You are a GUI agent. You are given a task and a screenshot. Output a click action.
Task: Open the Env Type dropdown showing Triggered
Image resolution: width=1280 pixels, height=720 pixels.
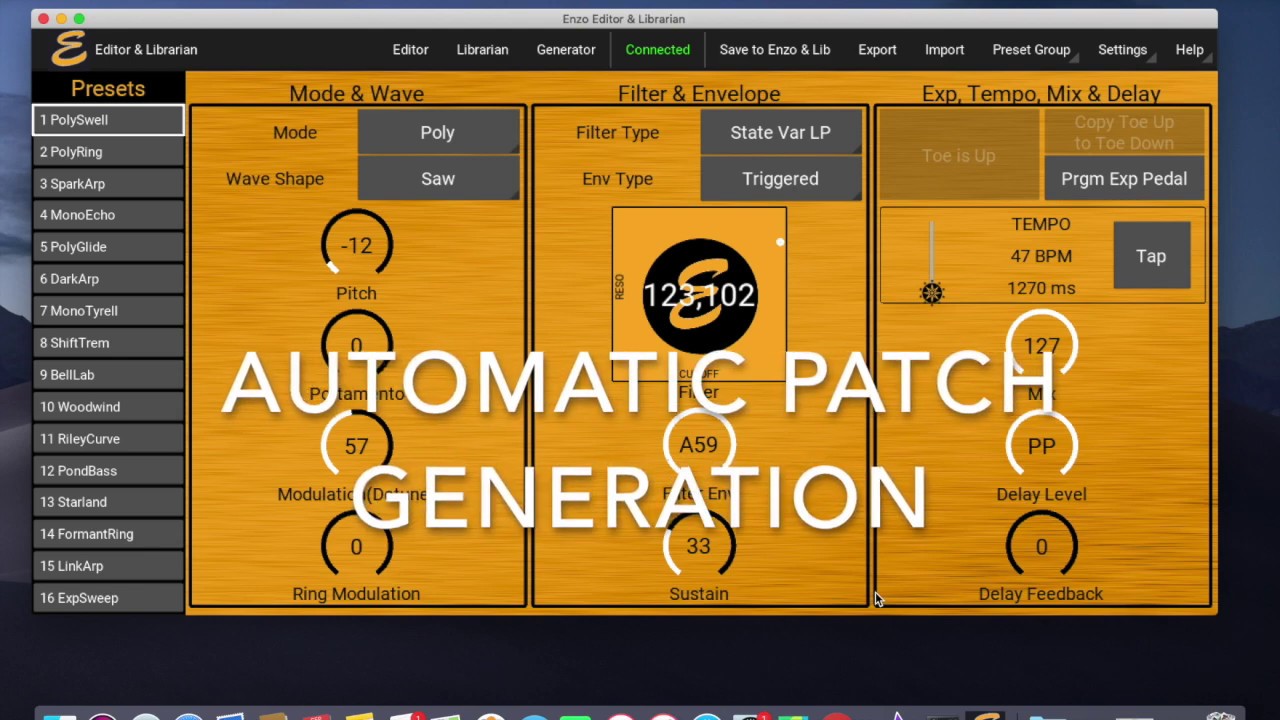click(780, 178)
